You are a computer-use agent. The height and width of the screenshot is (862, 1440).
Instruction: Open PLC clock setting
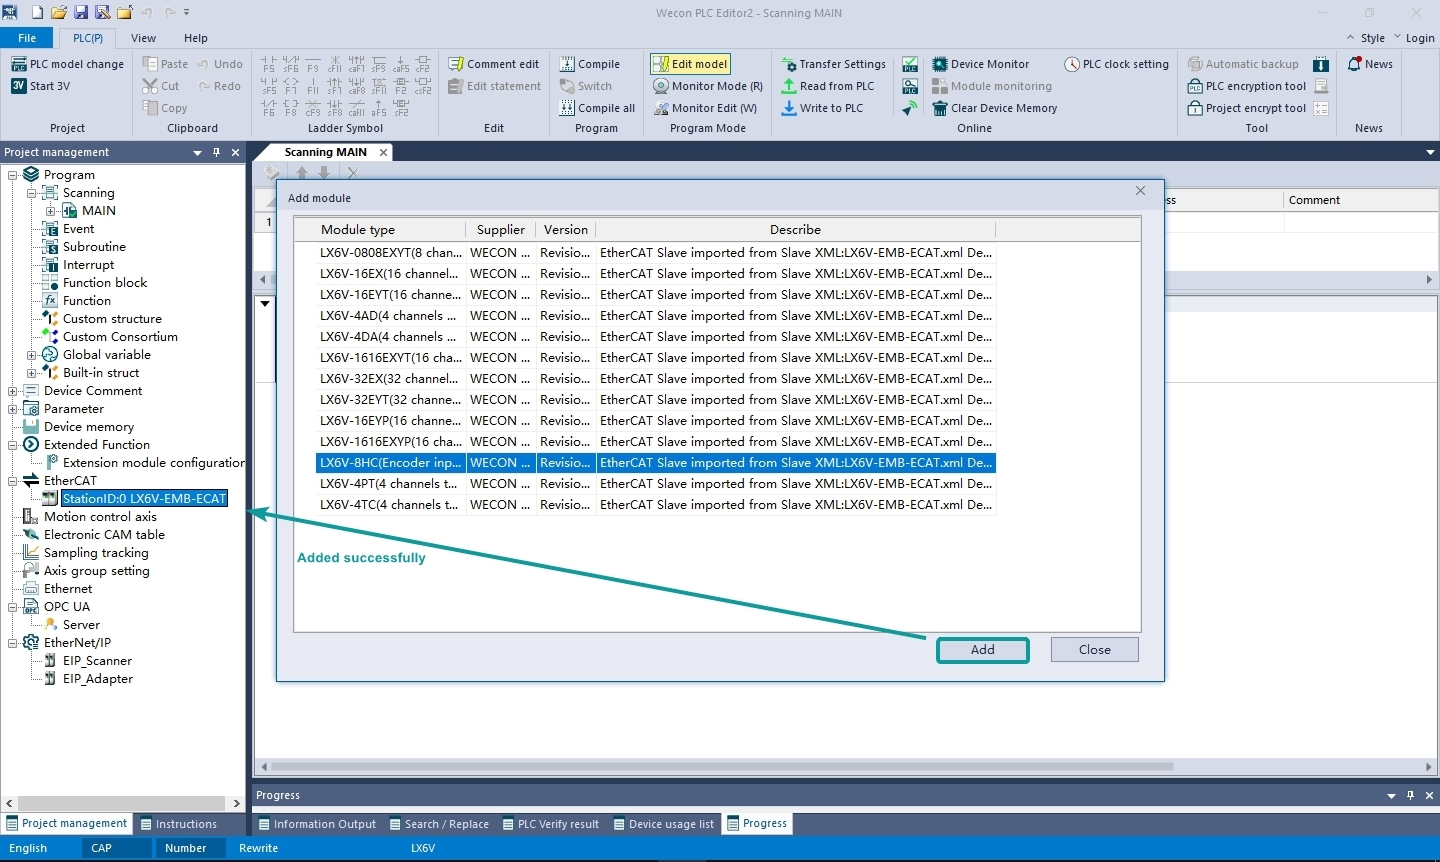(x=1116, y=64)
